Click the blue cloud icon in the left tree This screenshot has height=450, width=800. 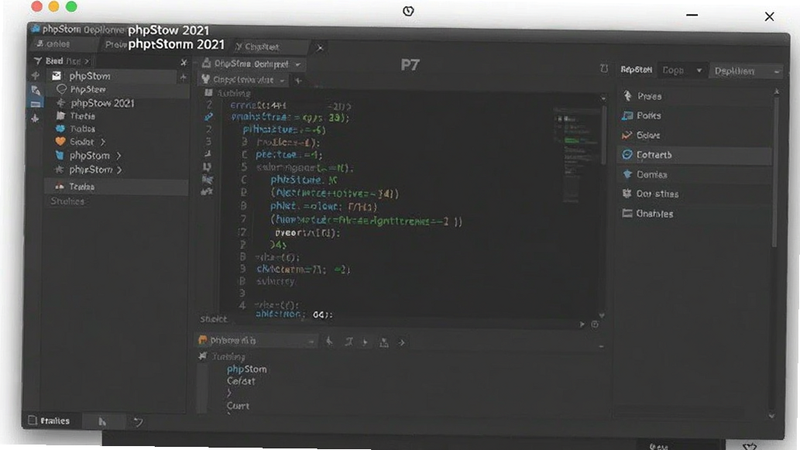pyautogui.click(x=60, y=129)
